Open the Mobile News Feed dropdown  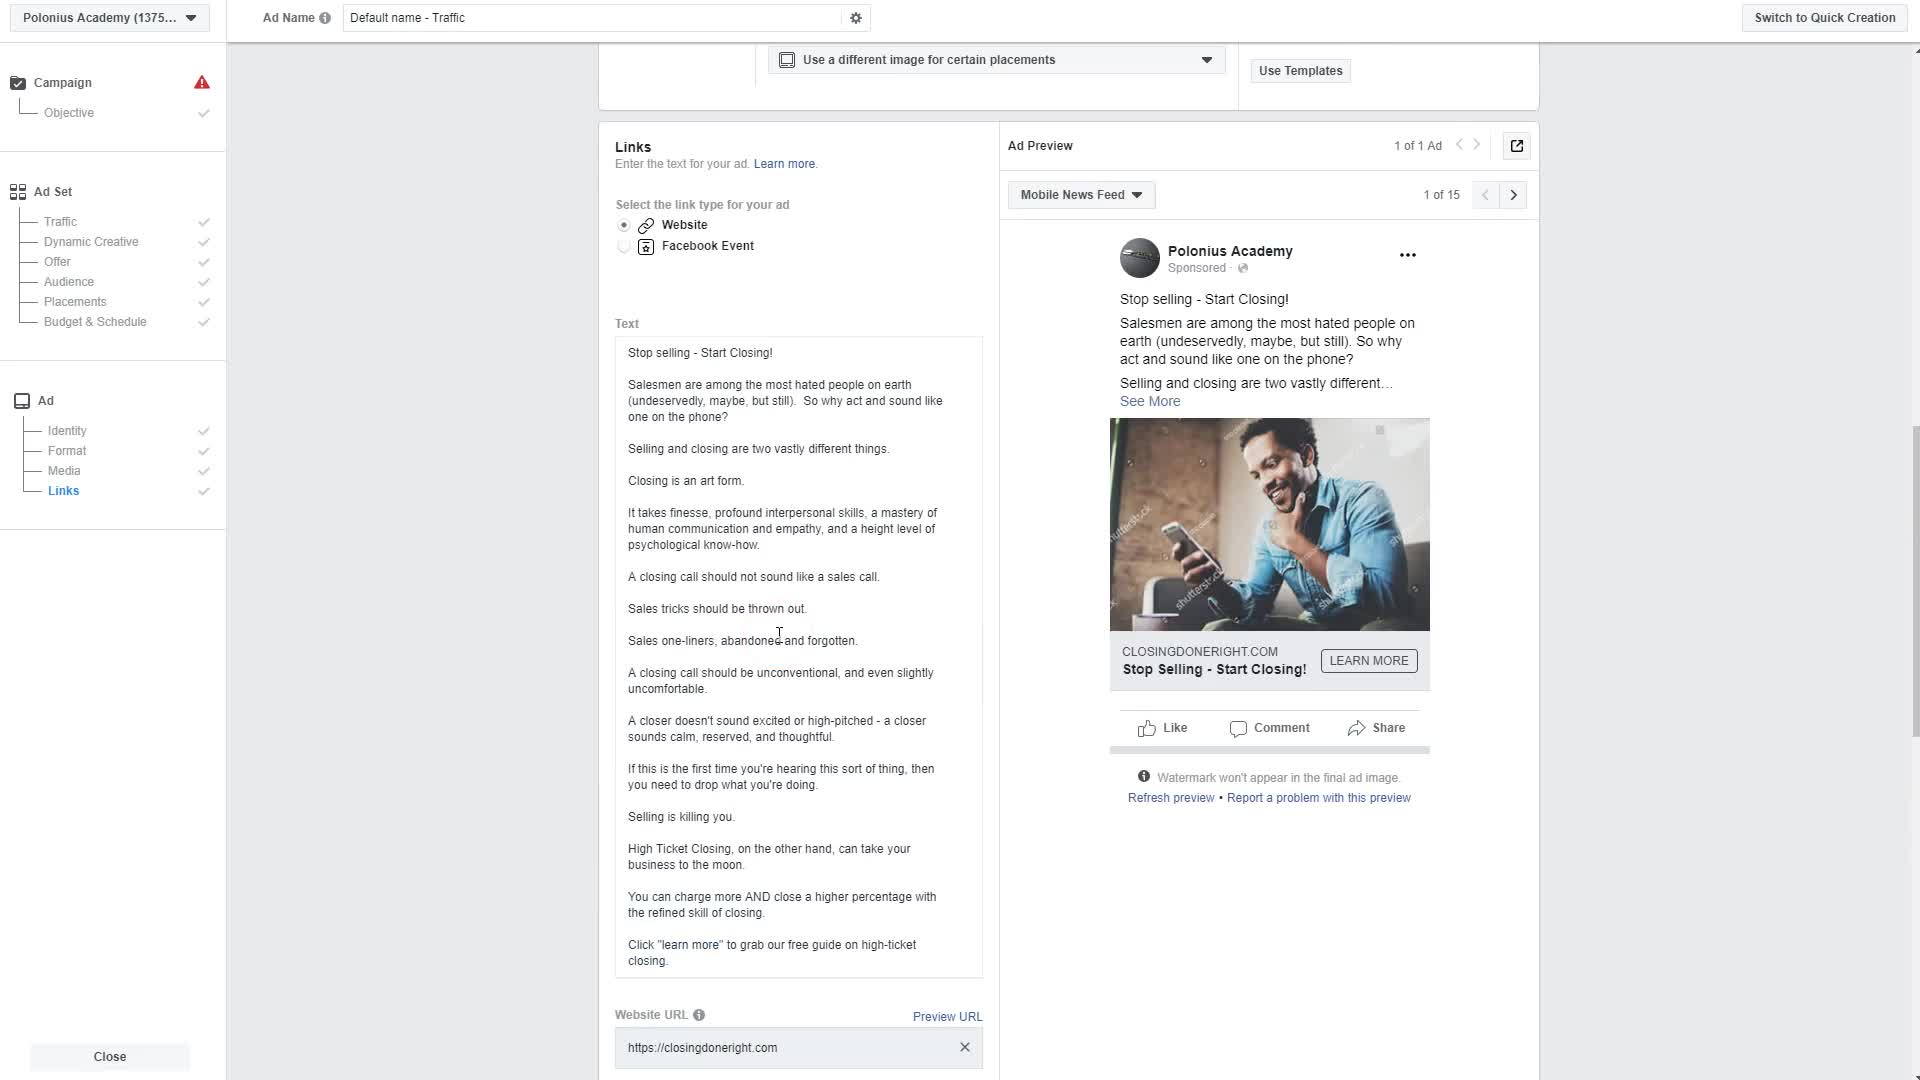pos(1081,195)
